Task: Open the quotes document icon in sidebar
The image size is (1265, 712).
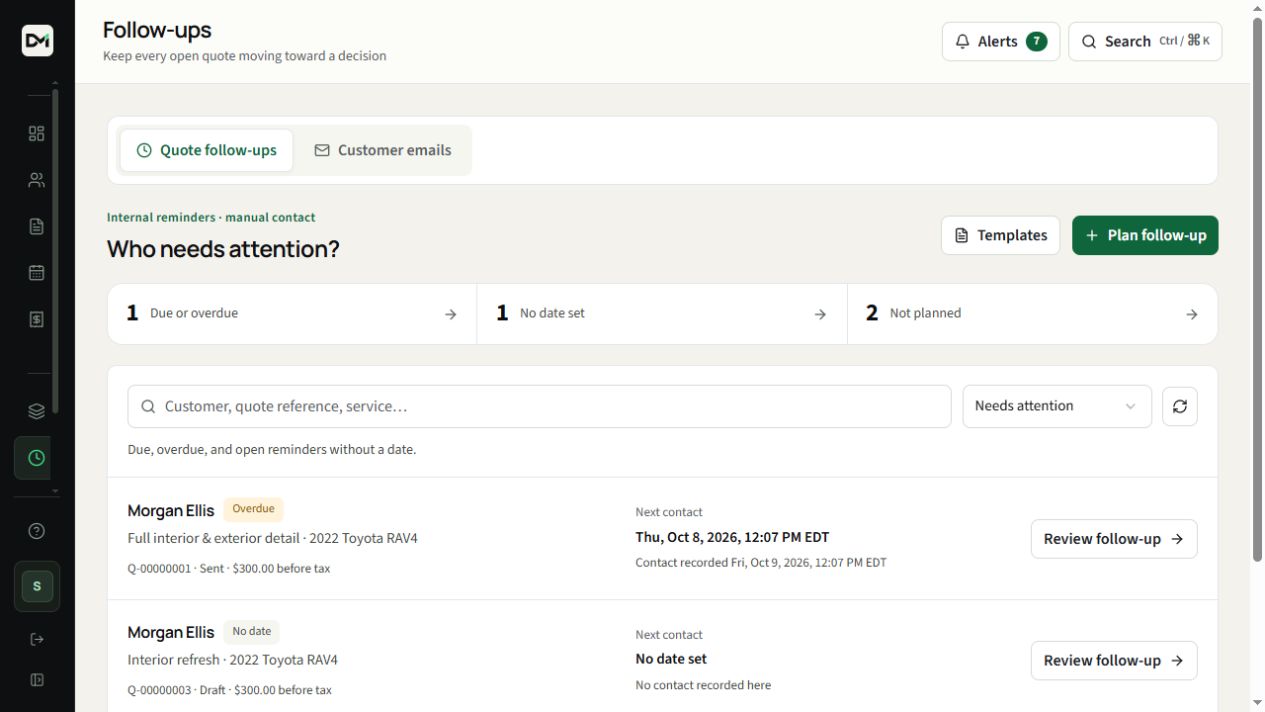Action: pos(37,226)
